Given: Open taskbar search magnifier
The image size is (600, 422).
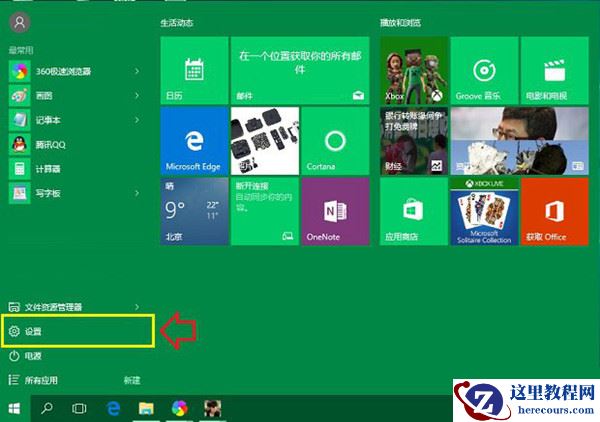Looking at the screenshot, I should [x=47, y=408].
